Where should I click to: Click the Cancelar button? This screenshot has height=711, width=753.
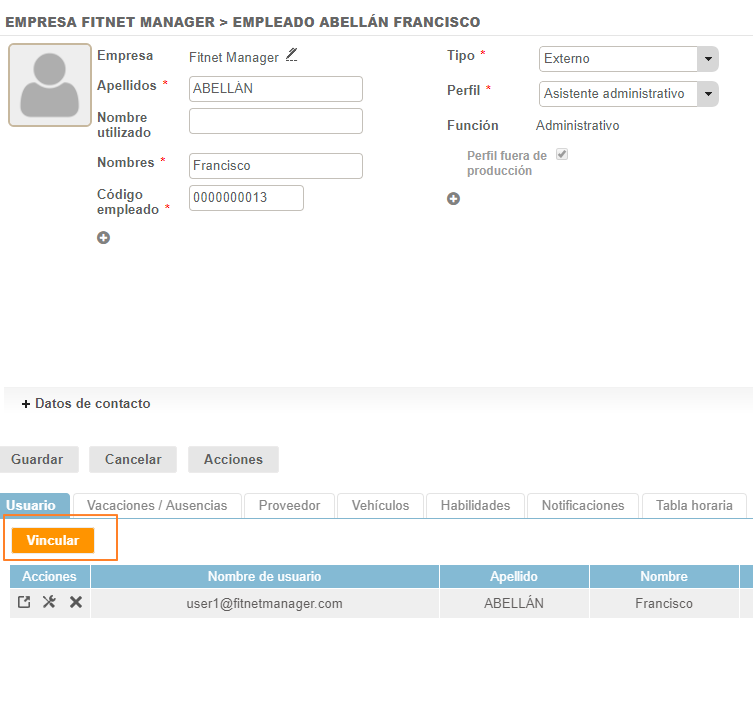pos(133,460)
